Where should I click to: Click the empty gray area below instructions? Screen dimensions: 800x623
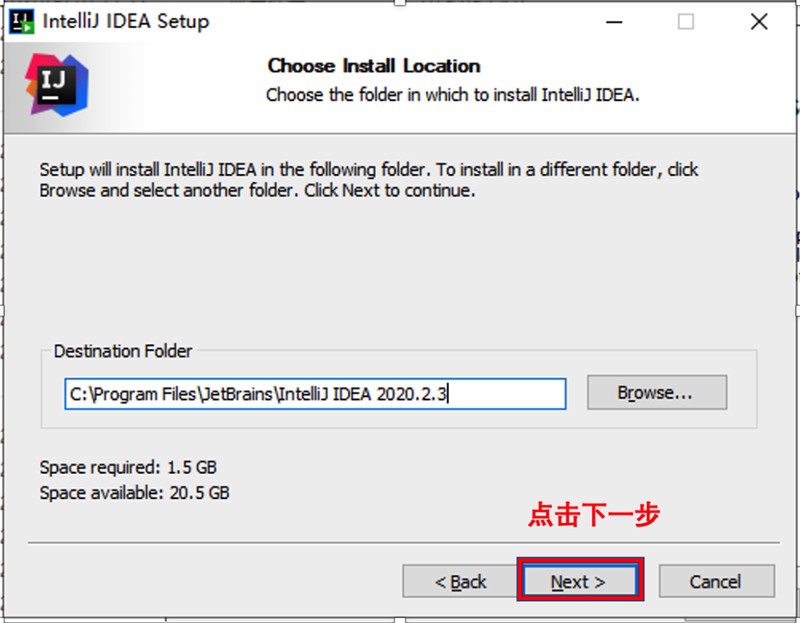tap(400, 270)
